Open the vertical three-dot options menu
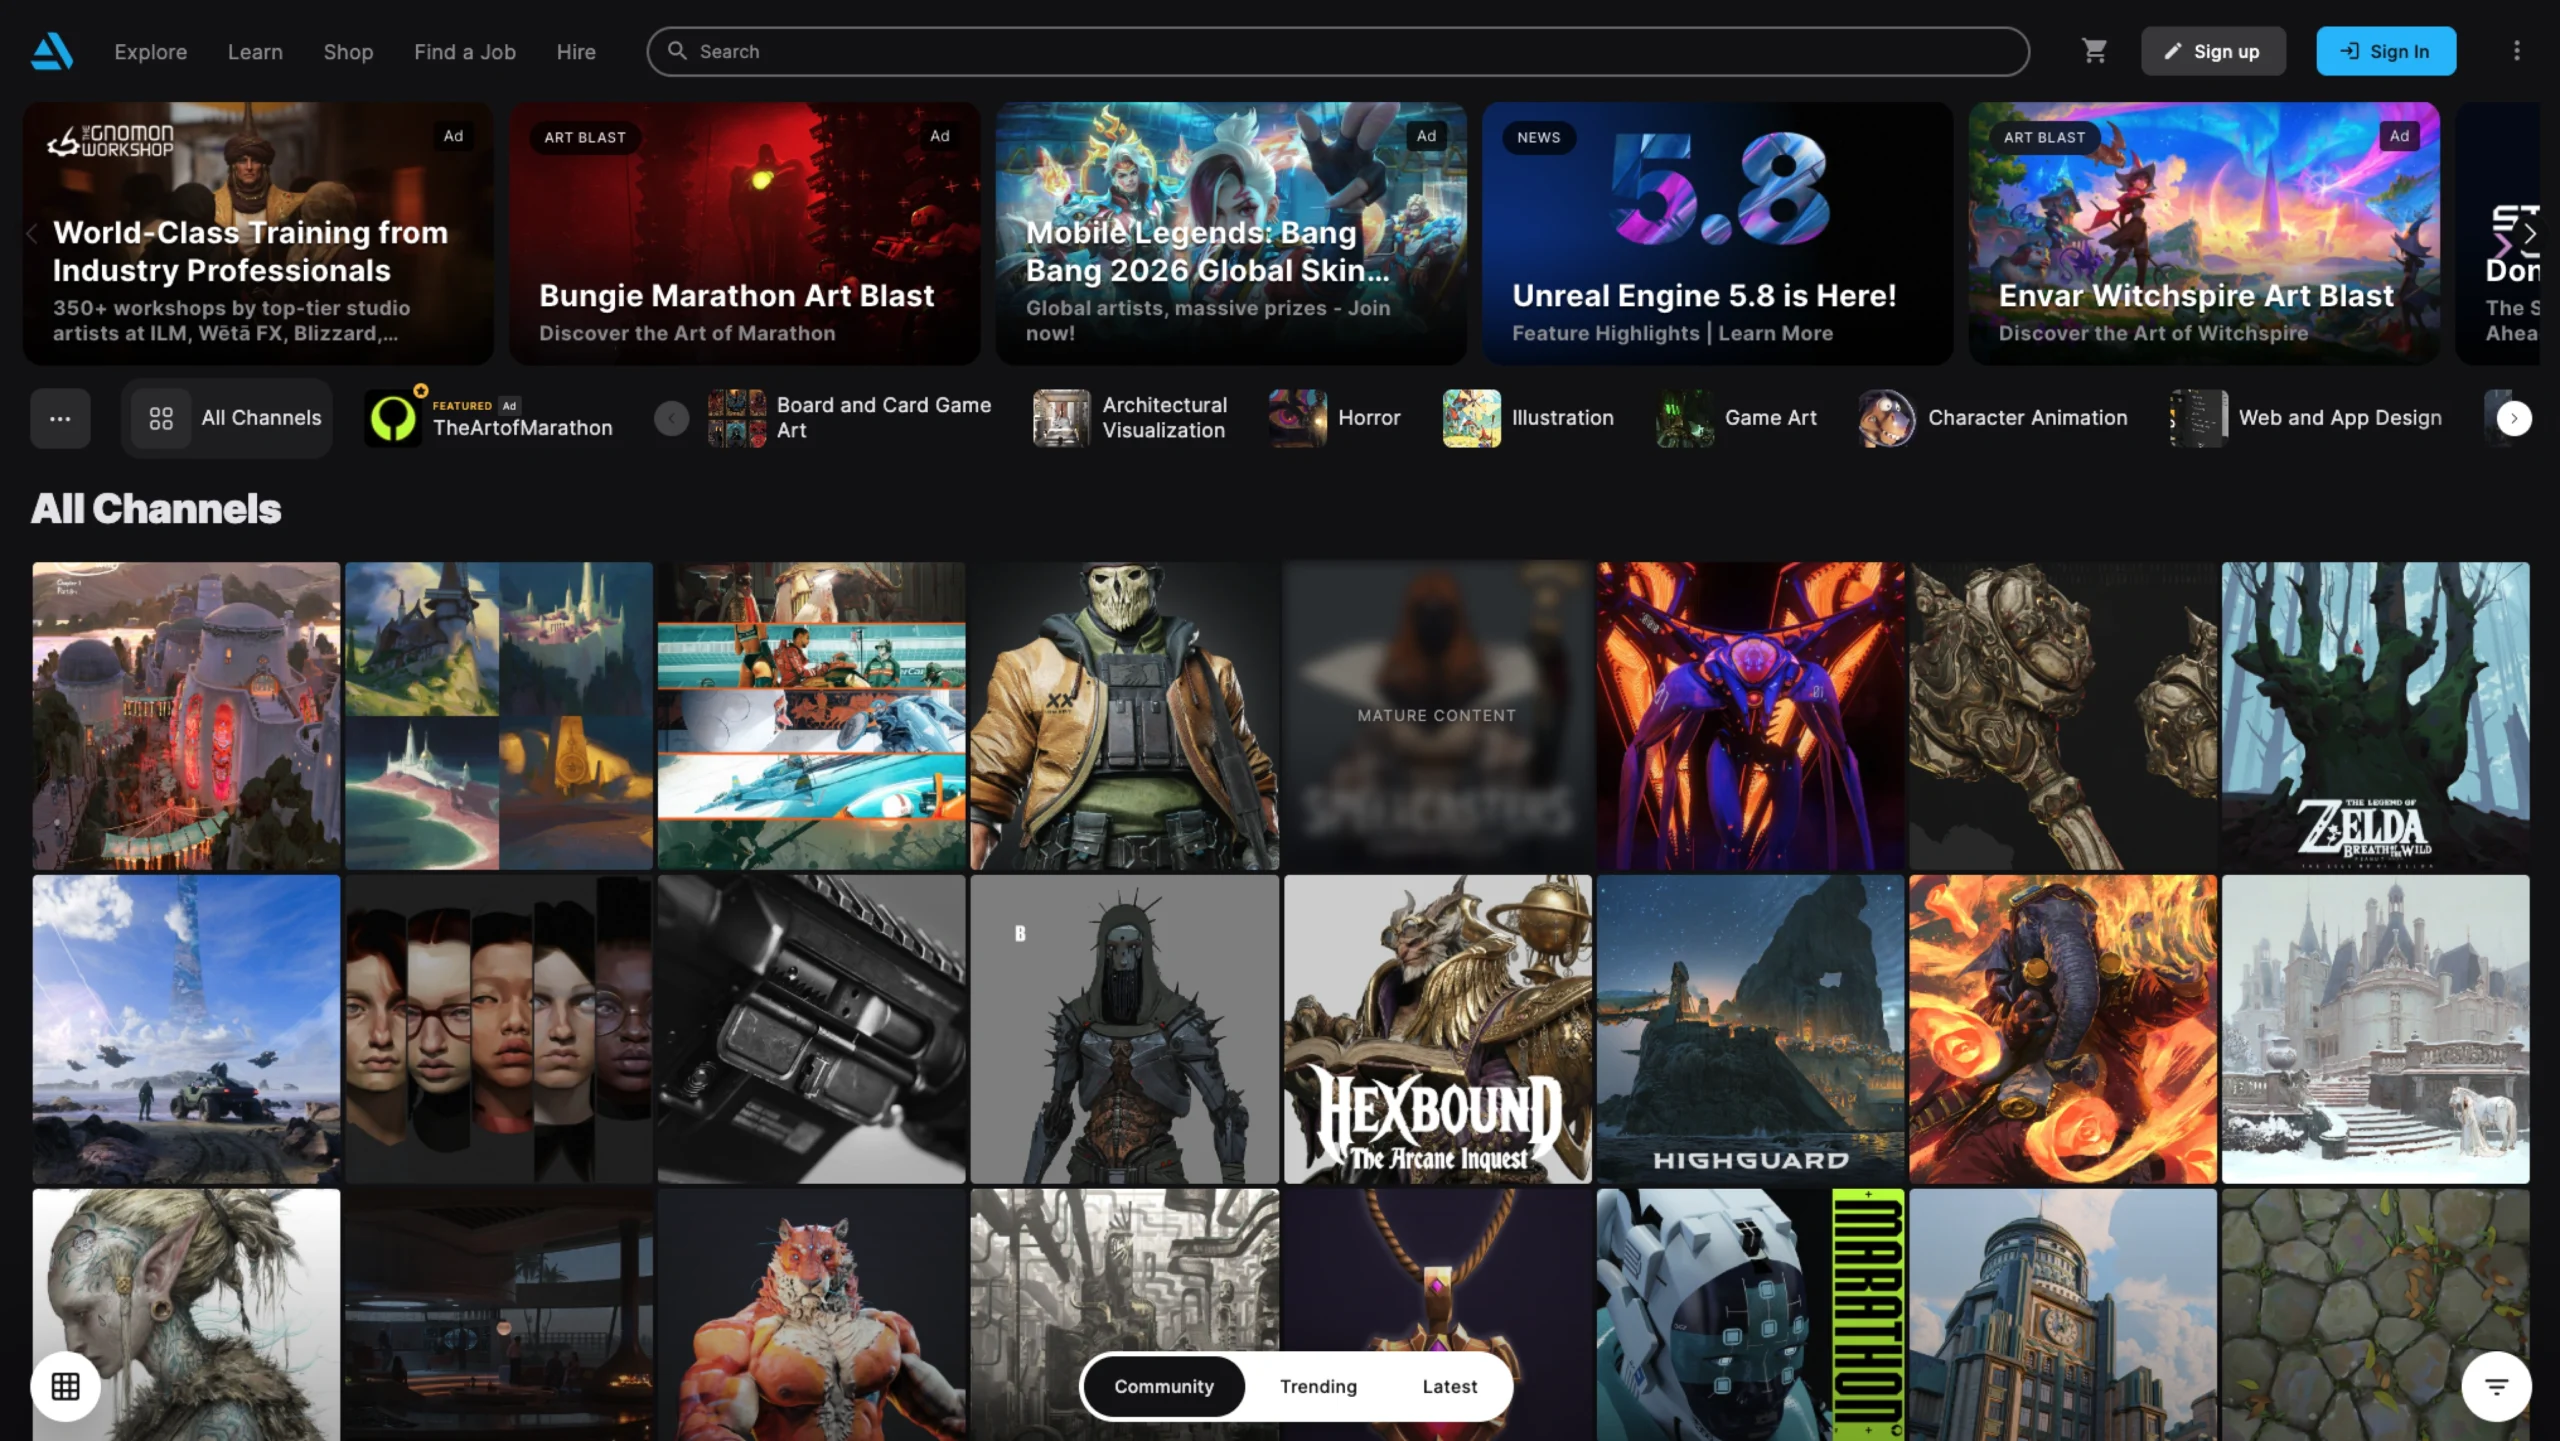 coord(2516,51)
